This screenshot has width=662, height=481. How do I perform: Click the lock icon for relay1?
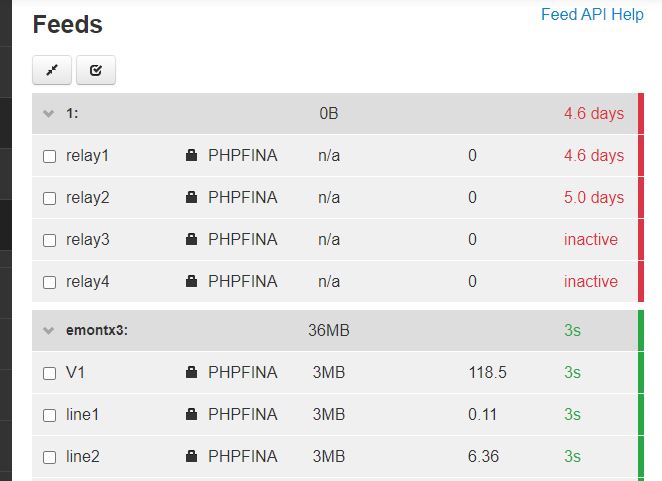[x=191, y=155]
